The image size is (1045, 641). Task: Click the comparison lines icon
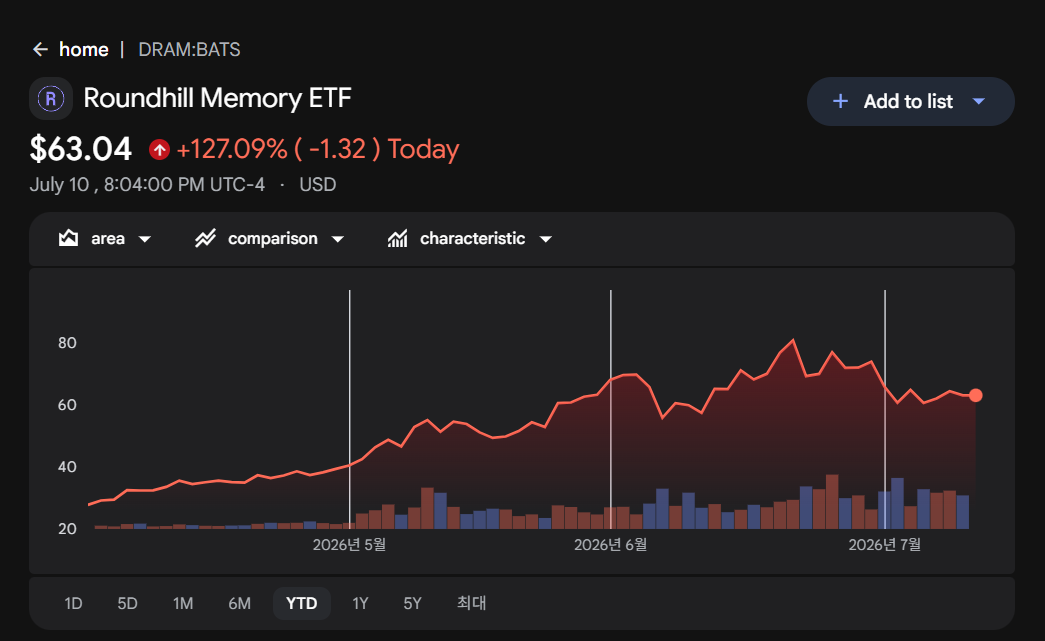pyautogui.click(x=205, y=239)
